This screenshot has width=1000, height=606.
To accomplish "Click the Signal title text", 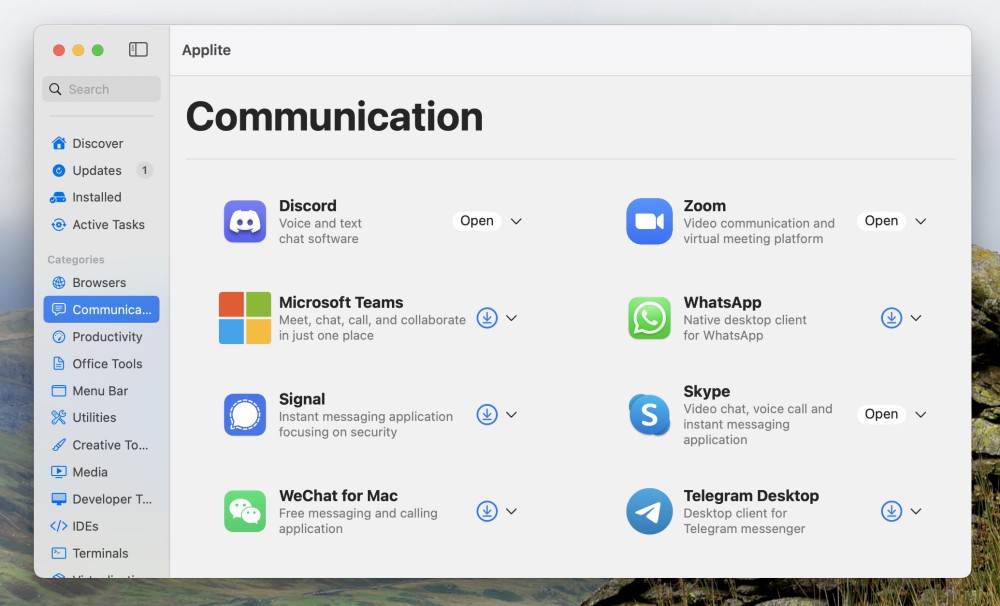I will click(302, 399).
